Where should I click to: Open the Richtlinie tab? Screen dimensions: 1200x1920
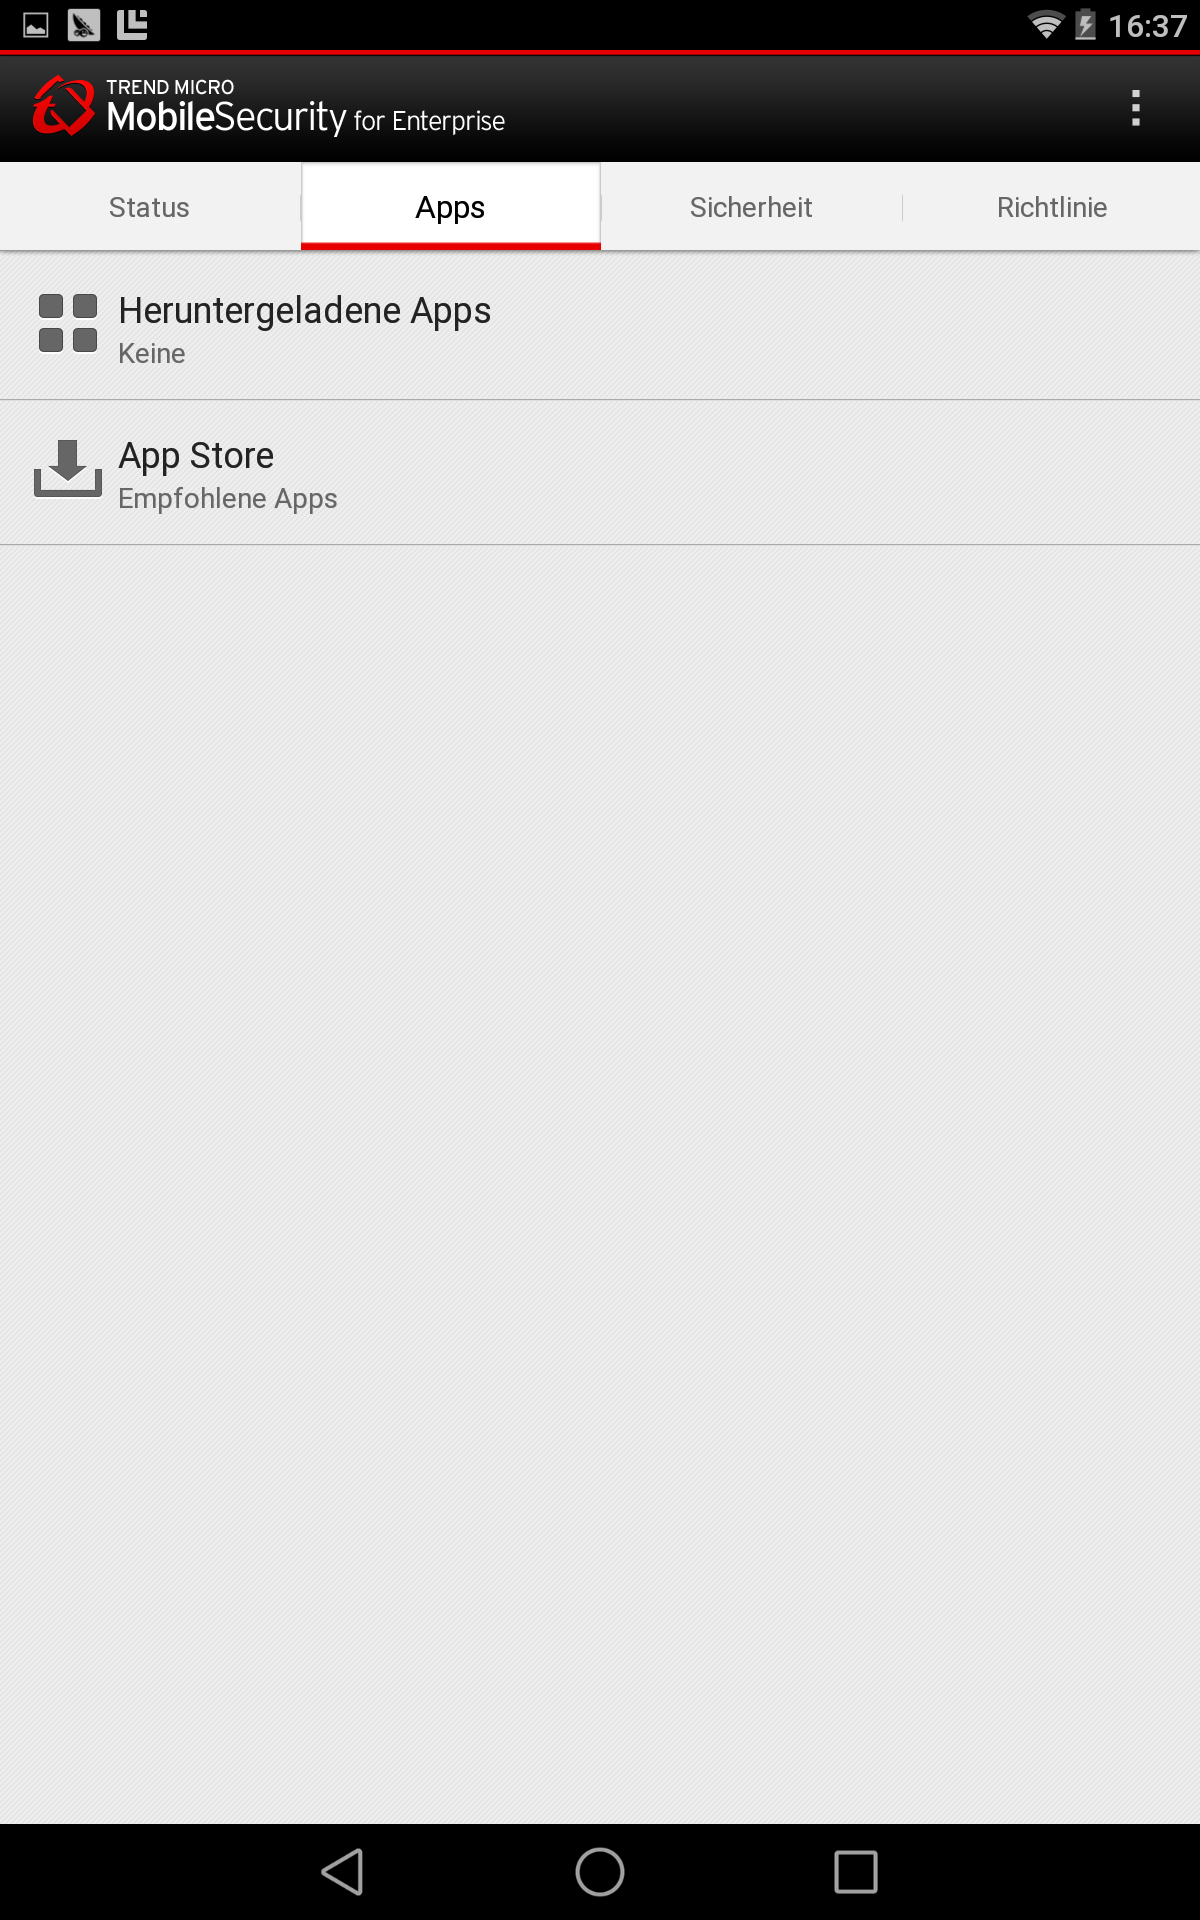point(1052,207)
